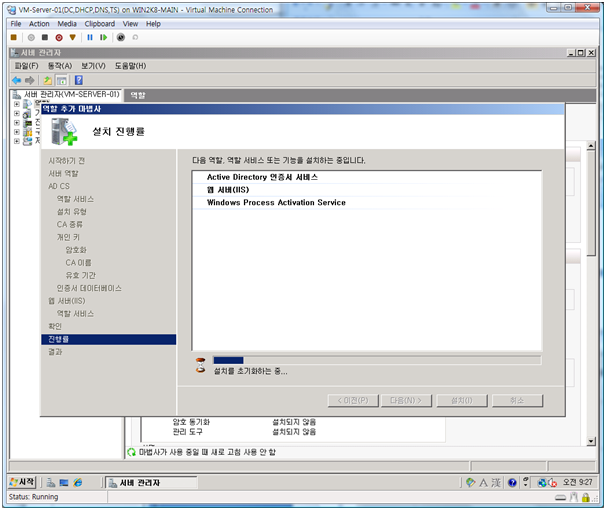This screenshot has height=510, width=606.
Task: Click the network status tray icon
Action: point(542,483)
